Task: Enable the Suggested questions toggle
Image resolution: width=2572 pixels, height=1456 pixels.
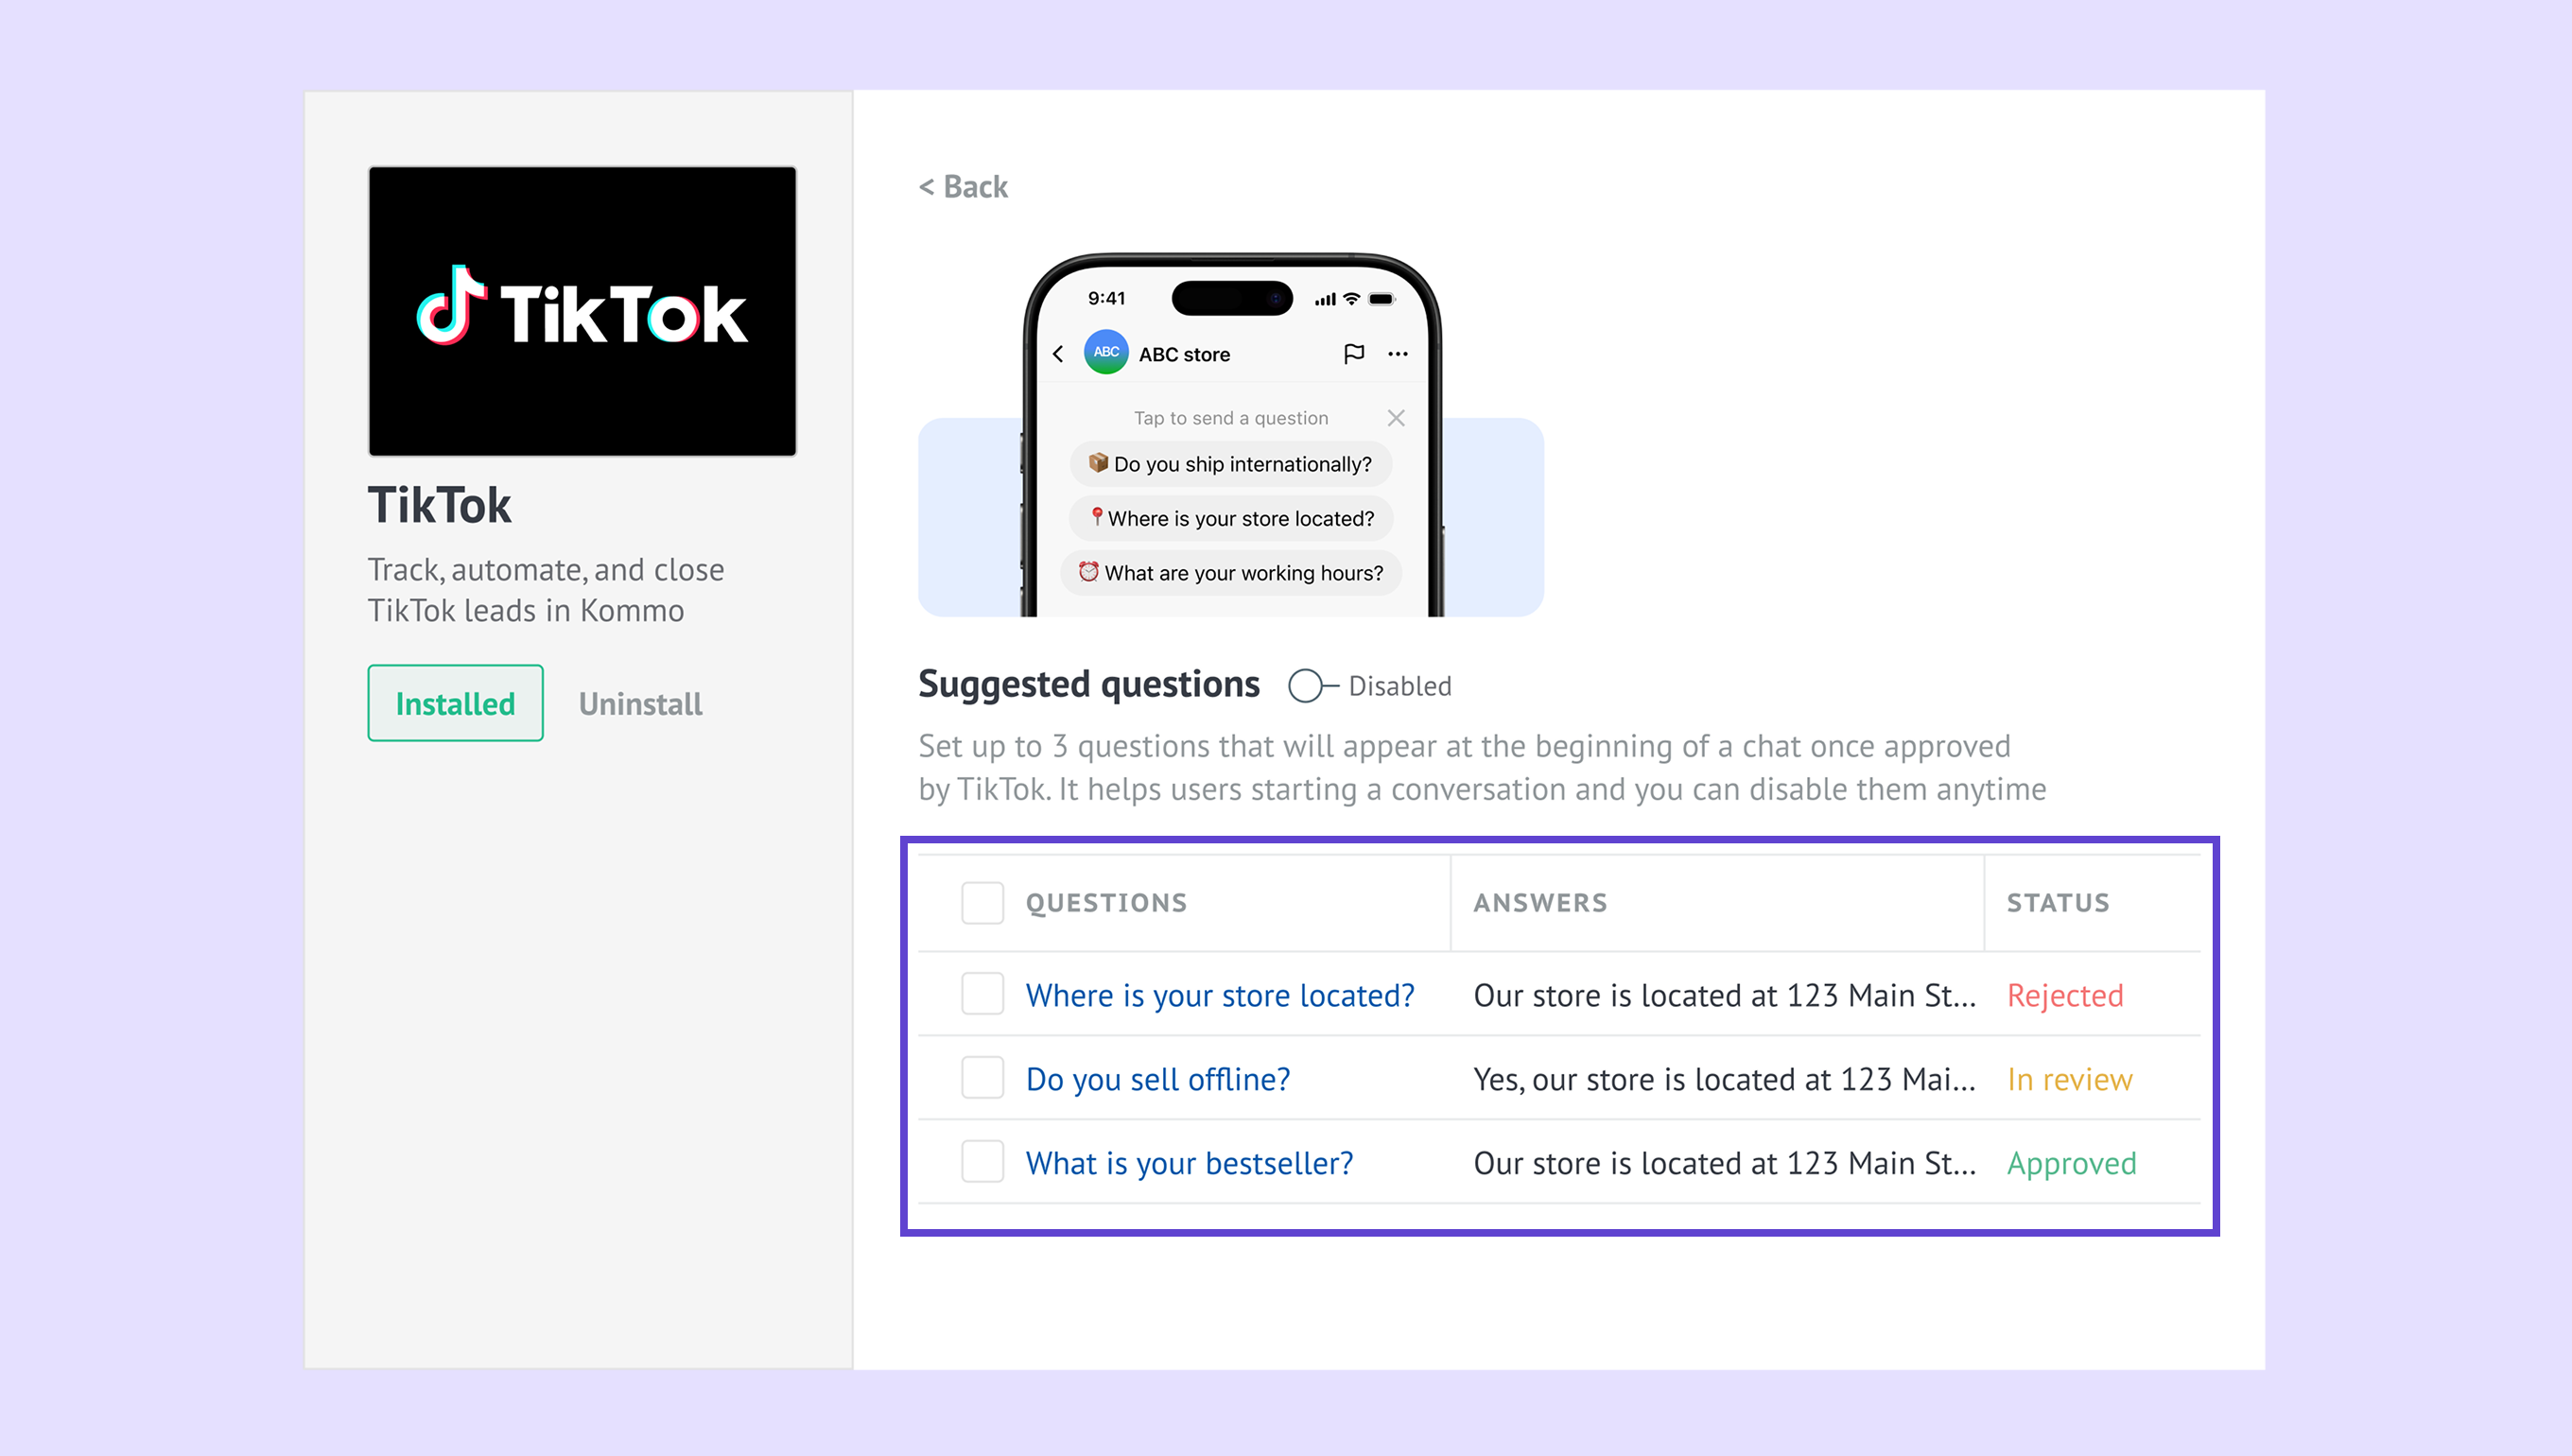Action: 1312,686
